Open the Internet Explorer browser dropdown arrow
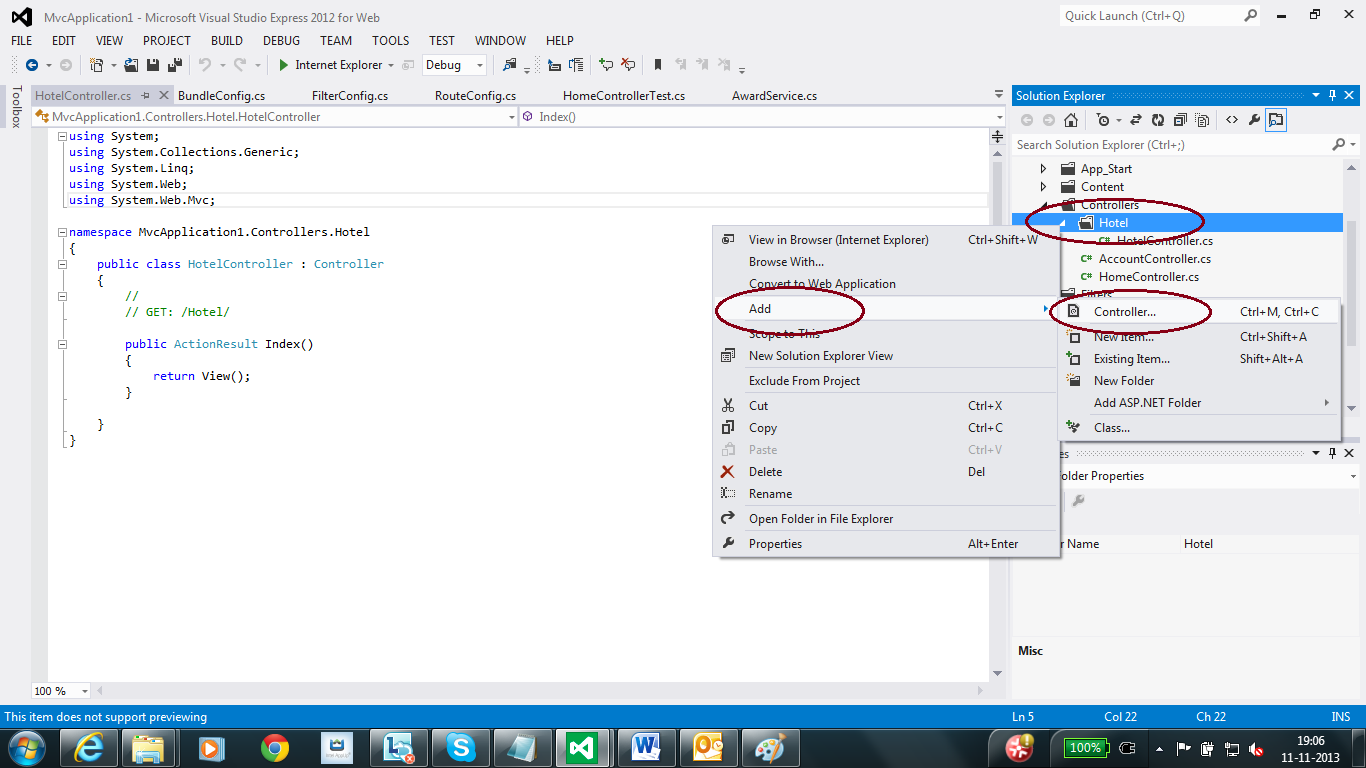The height and width of the screenshot is (768, 1366). pyautogui.click(x=390, y=65)
